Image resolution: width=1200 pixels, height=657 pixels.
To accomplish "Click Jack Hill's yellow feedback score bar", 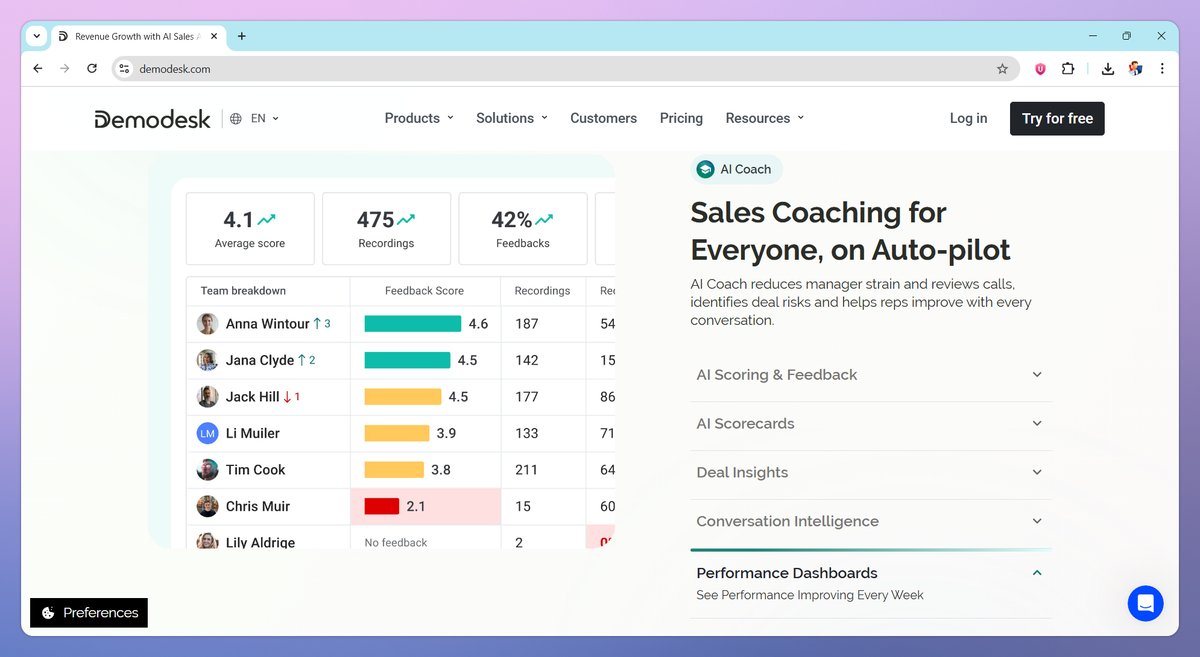I will [x=403, y=396].
